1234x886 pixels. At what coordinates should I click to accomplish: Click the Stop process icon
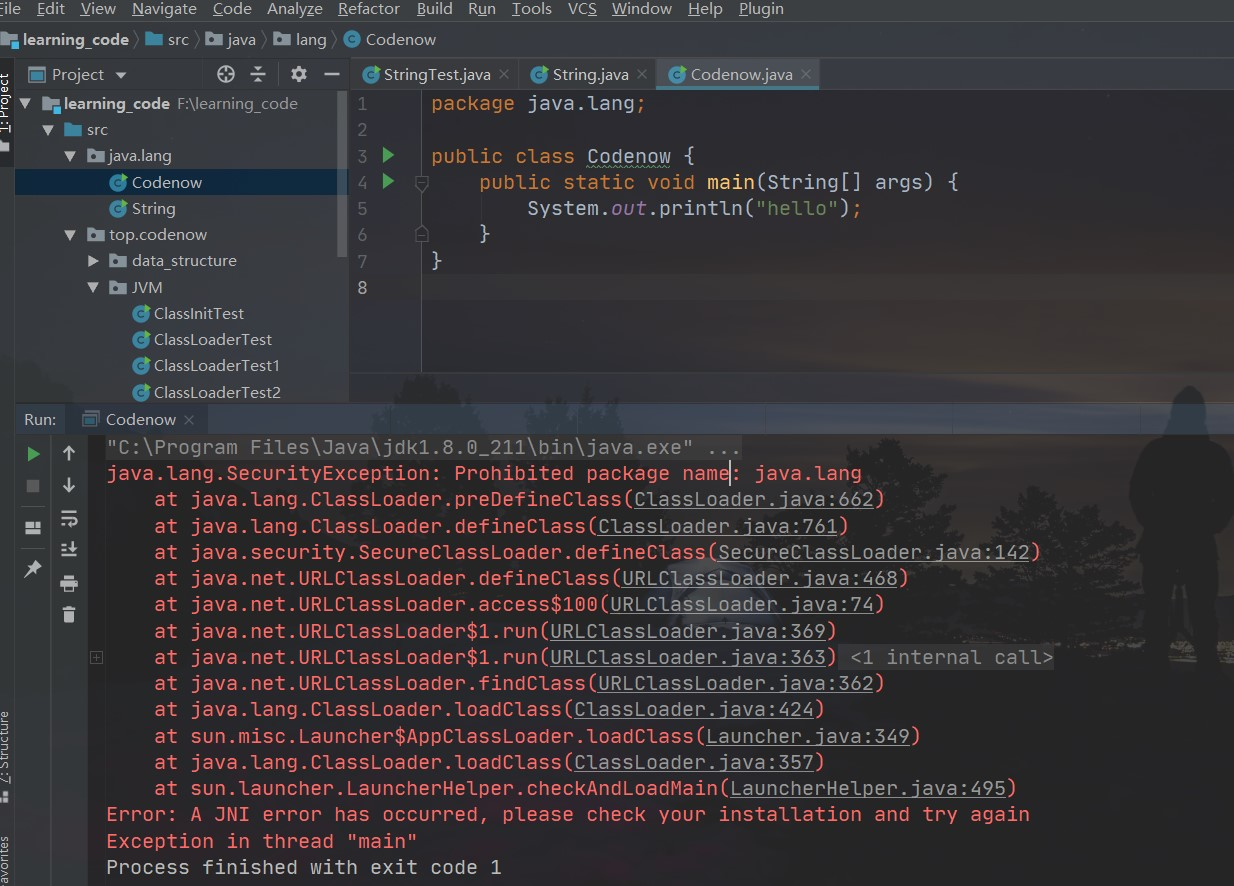pyautogui.click(x=33, y=485)
